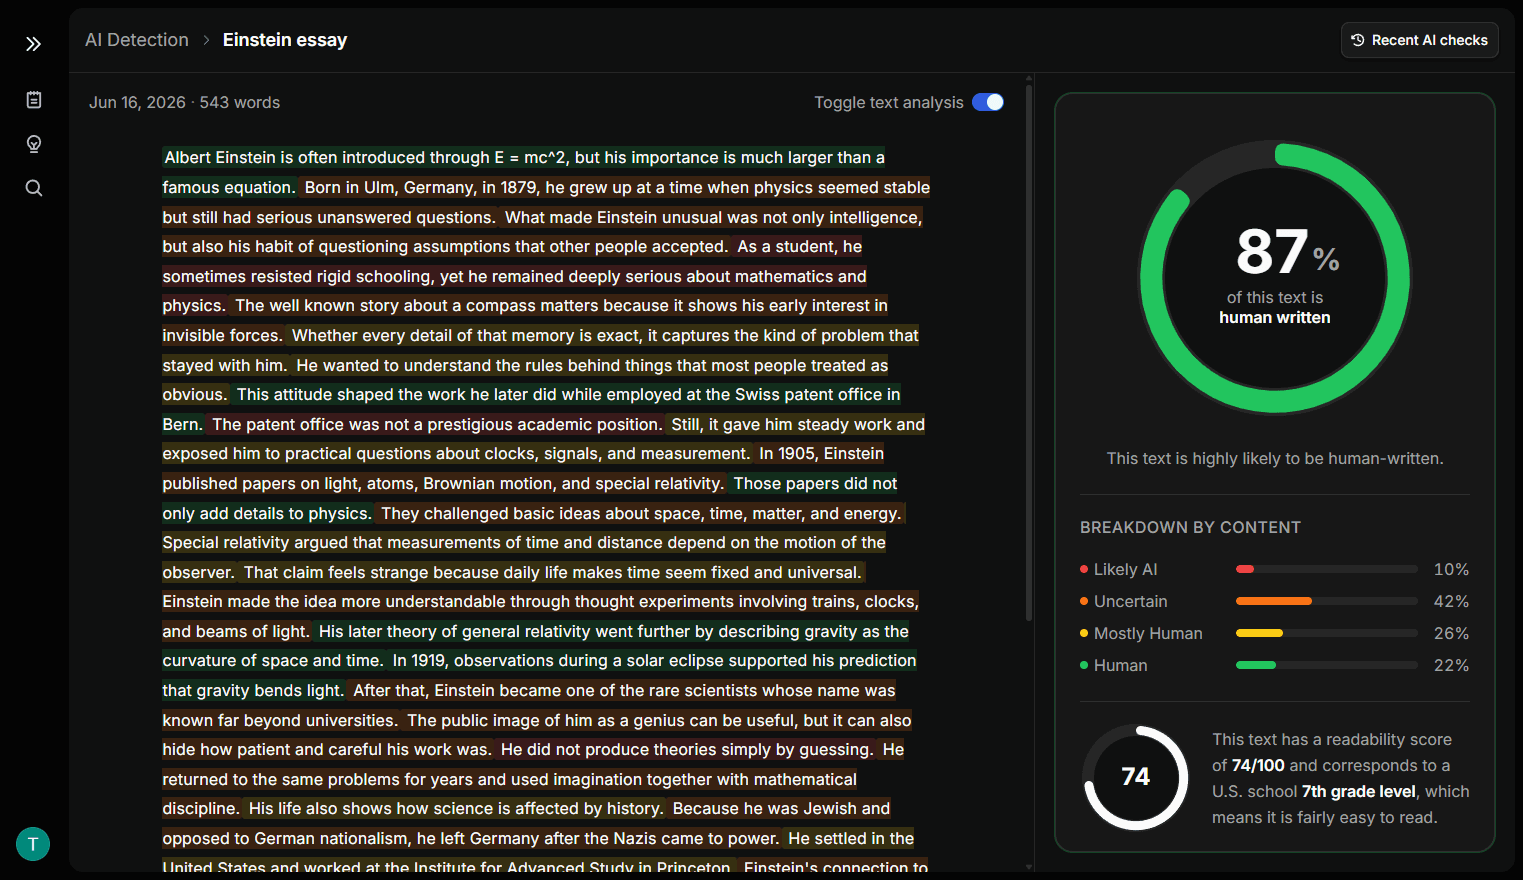Click the 42% Uncertain value
Image resolution: width=1523 pixels, height=880 pixels.
(1451, 601)
